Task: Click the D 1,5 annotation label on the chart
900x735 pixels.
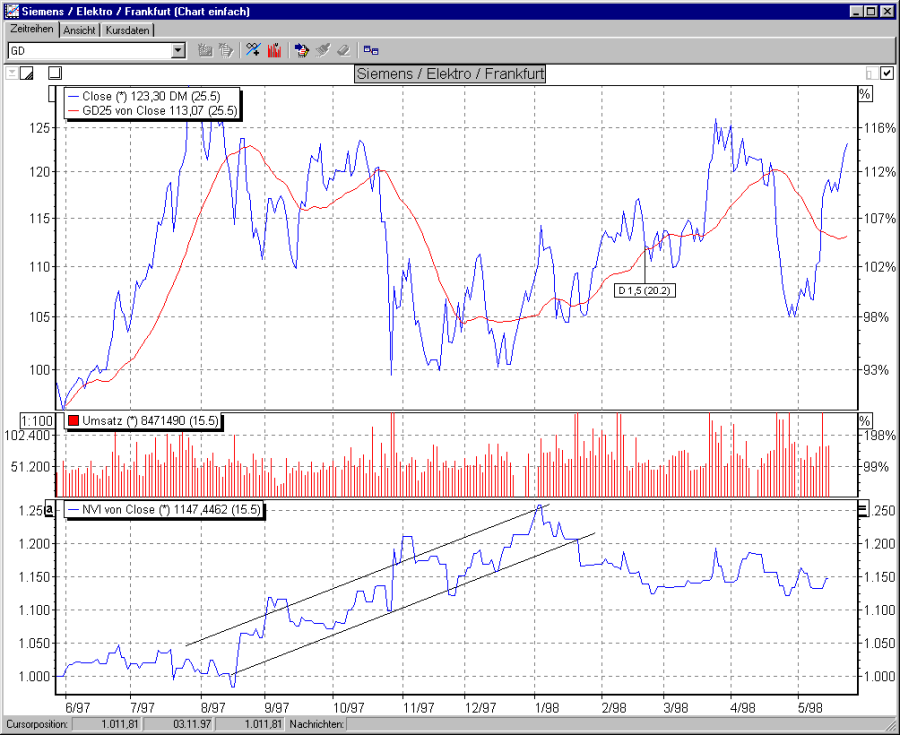Action: [645, 290]
